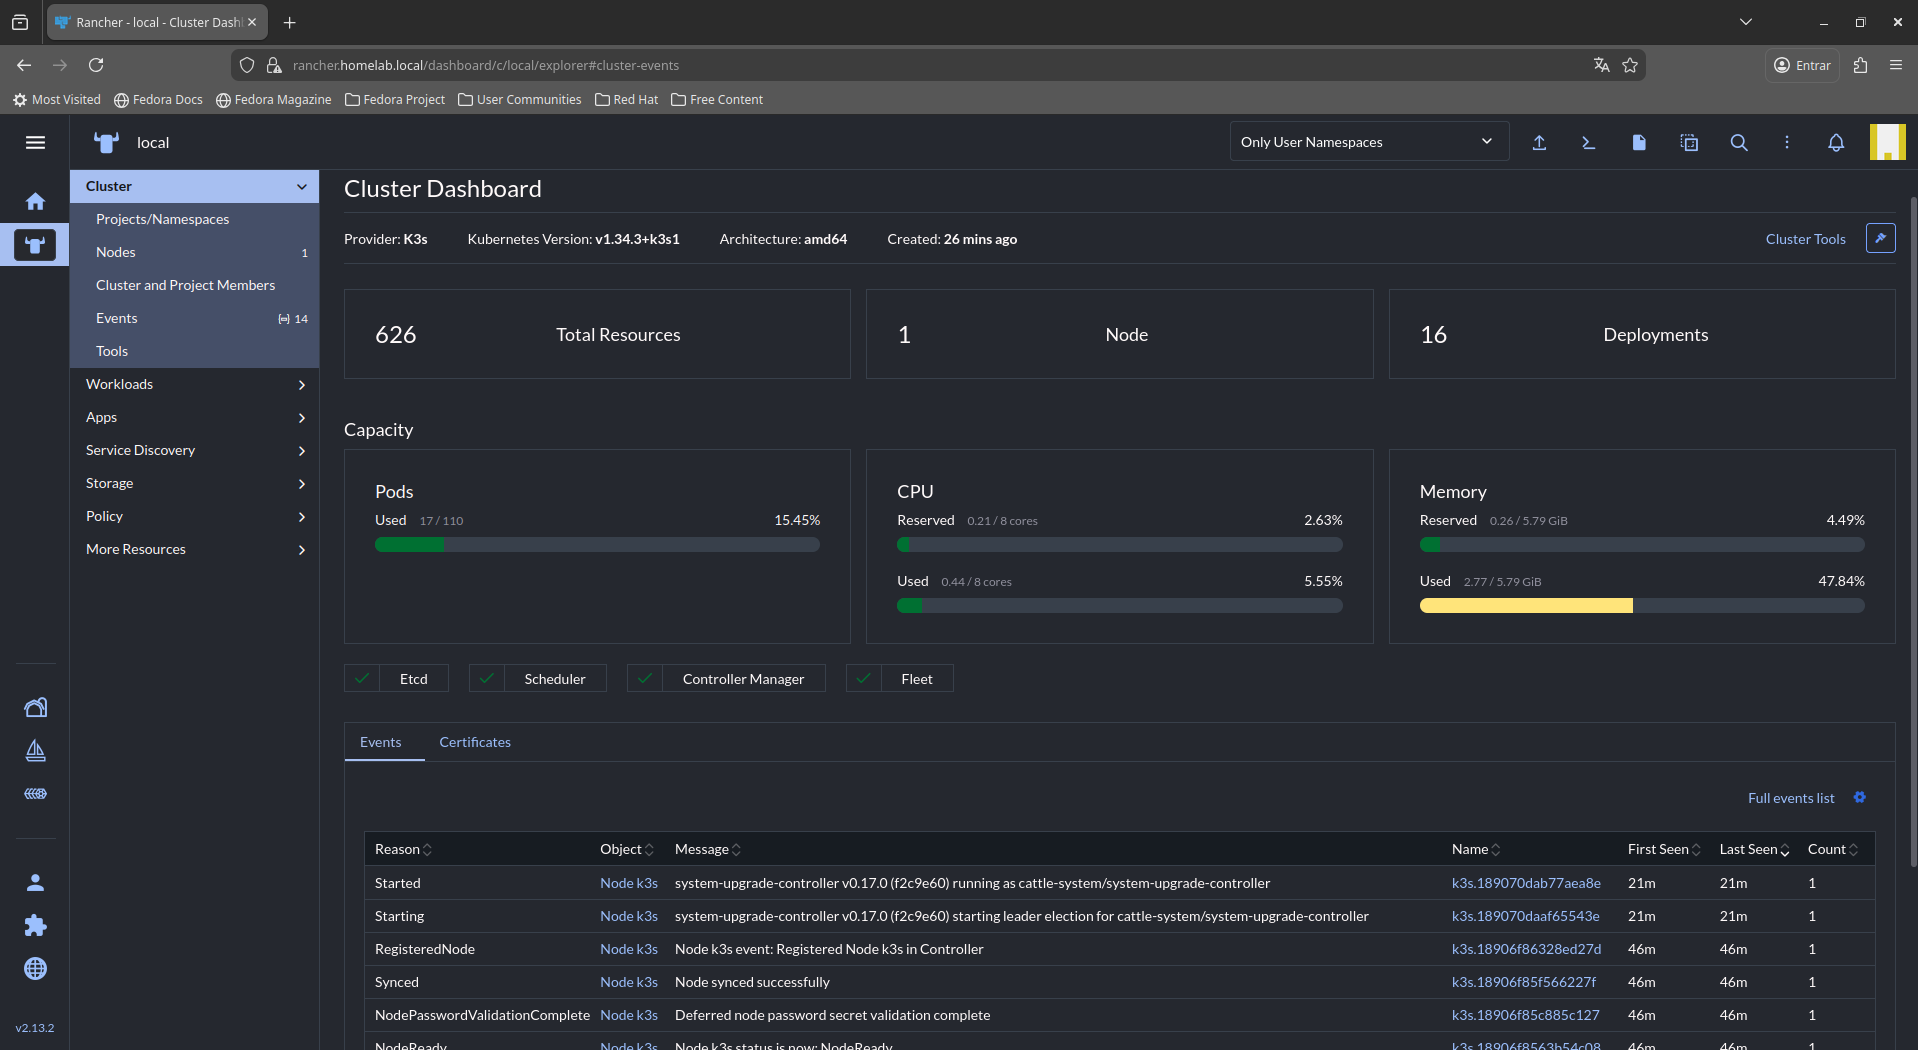
Task: Open the Full events list link
Action: (x=1790, y=798)
